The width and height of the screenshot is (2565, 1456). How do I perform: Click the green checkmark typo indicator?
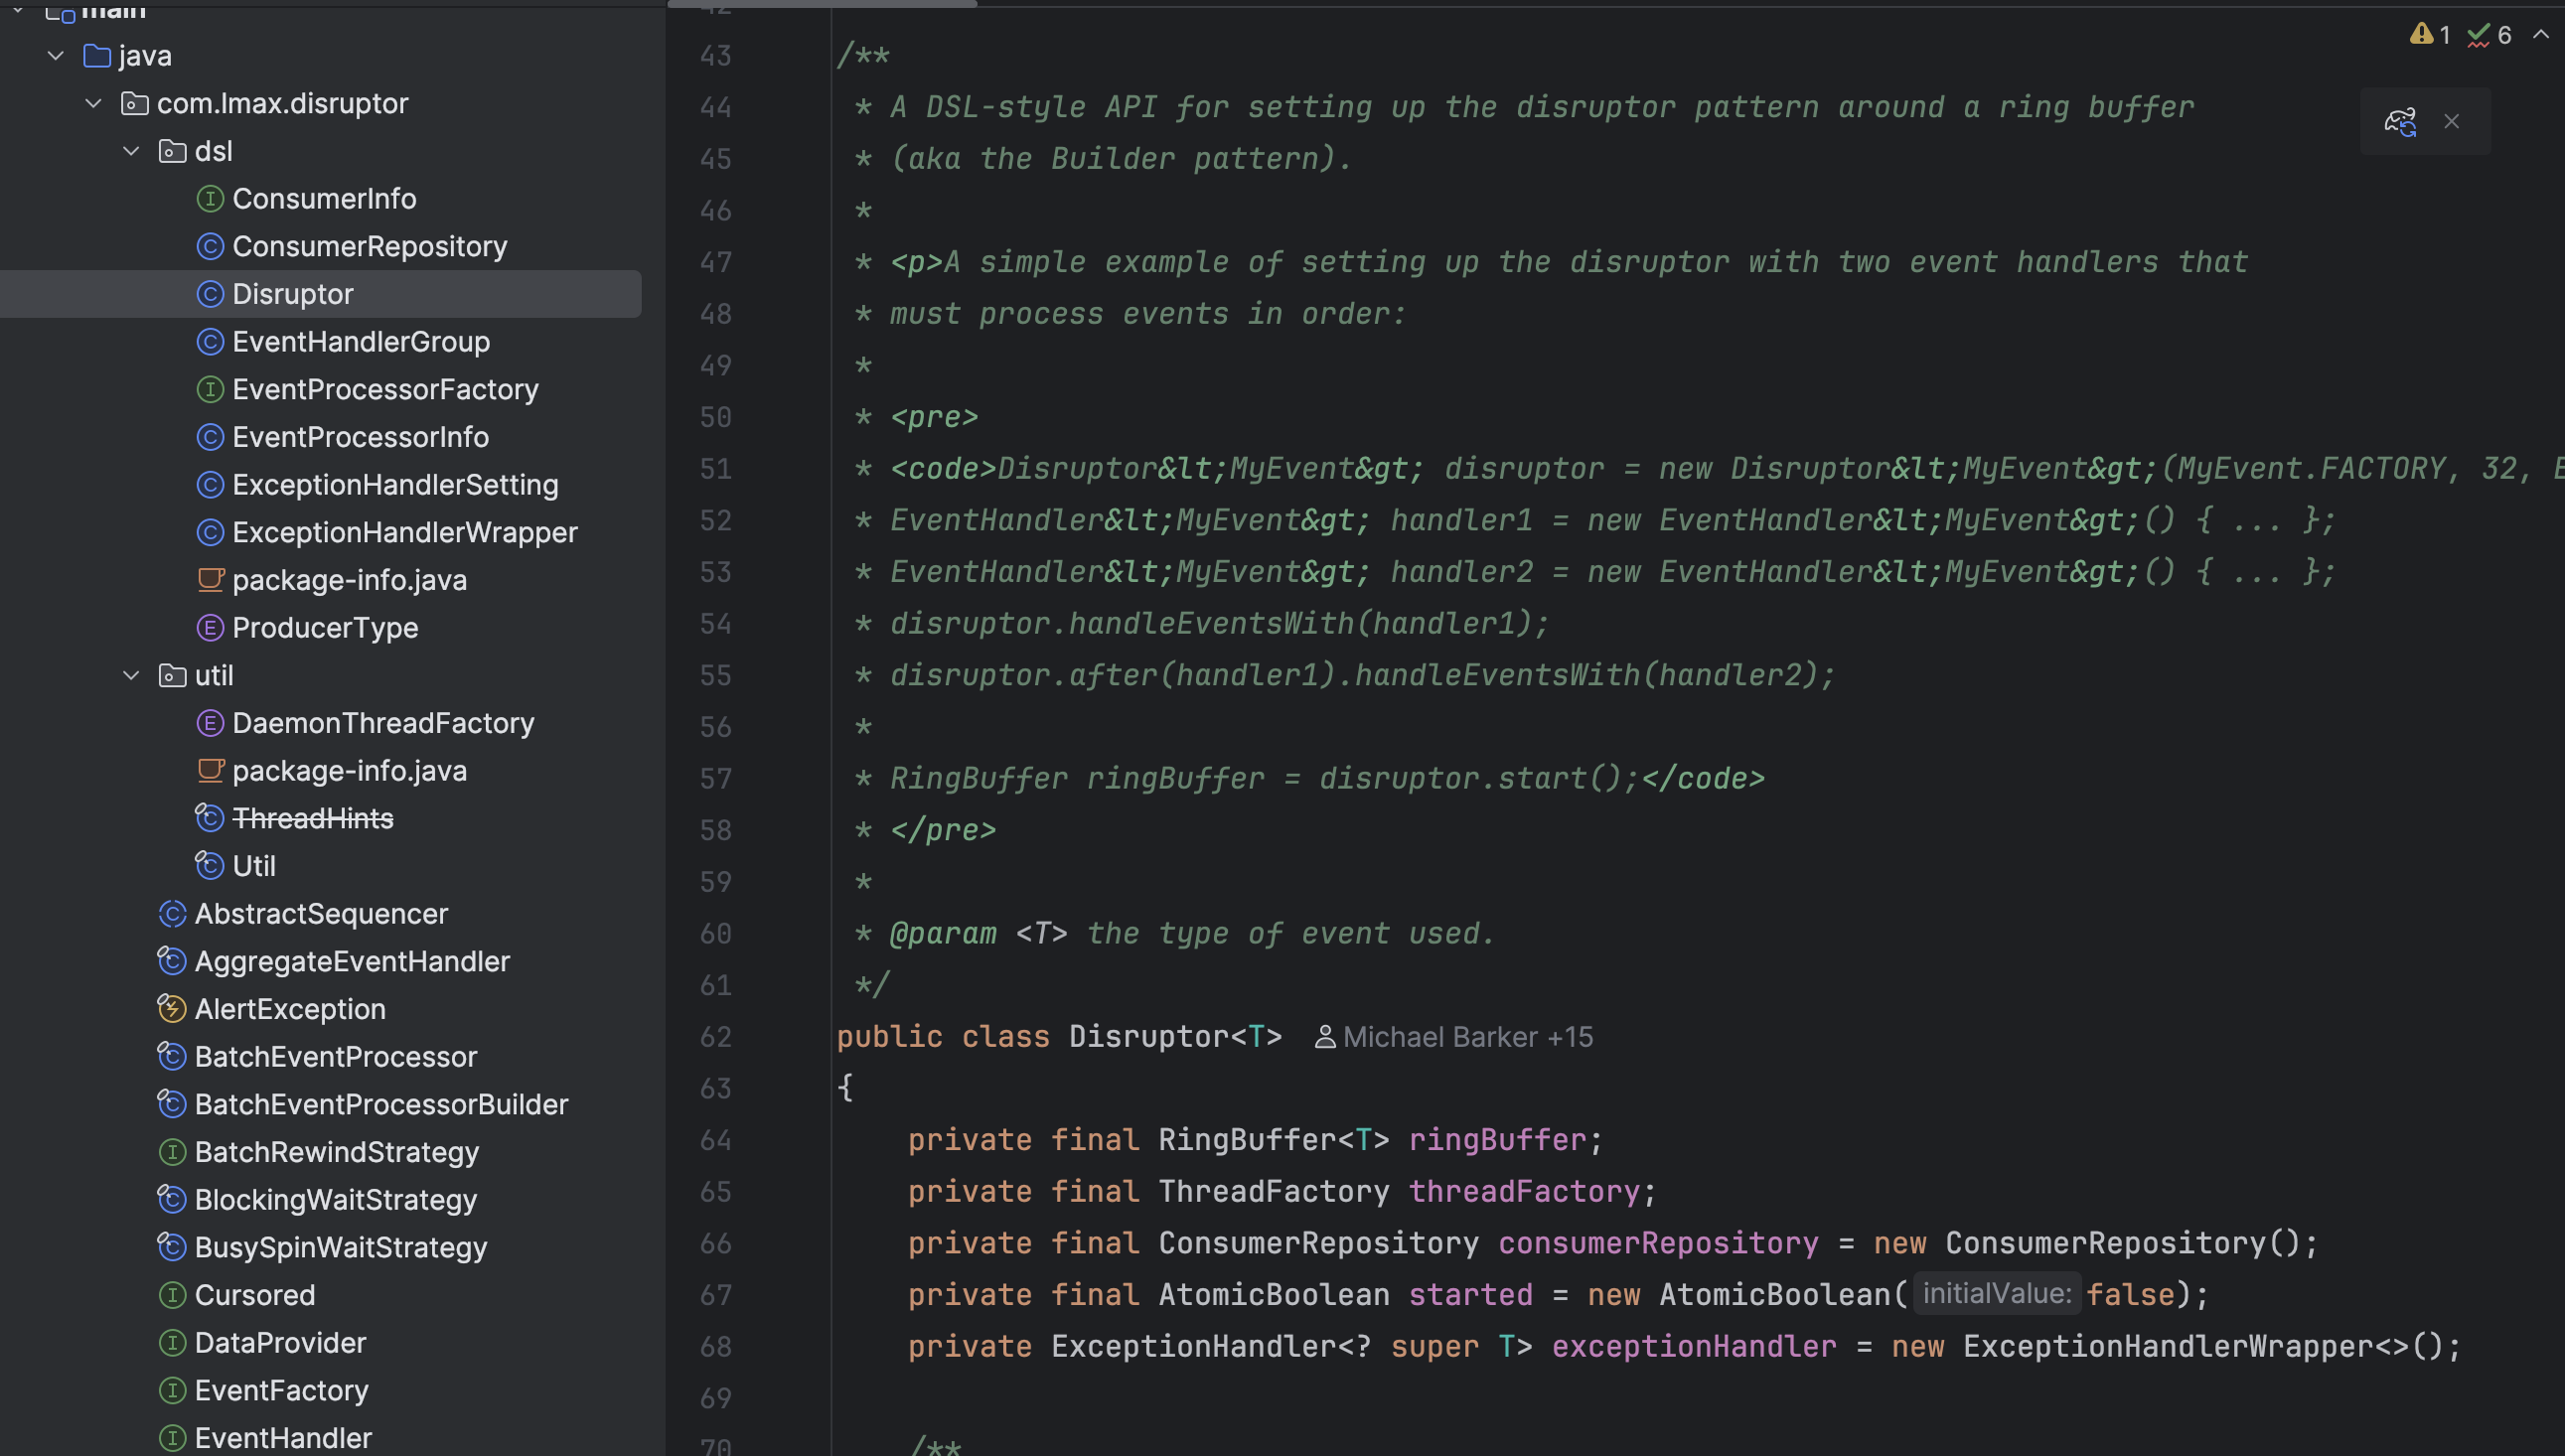[2478, 36]
